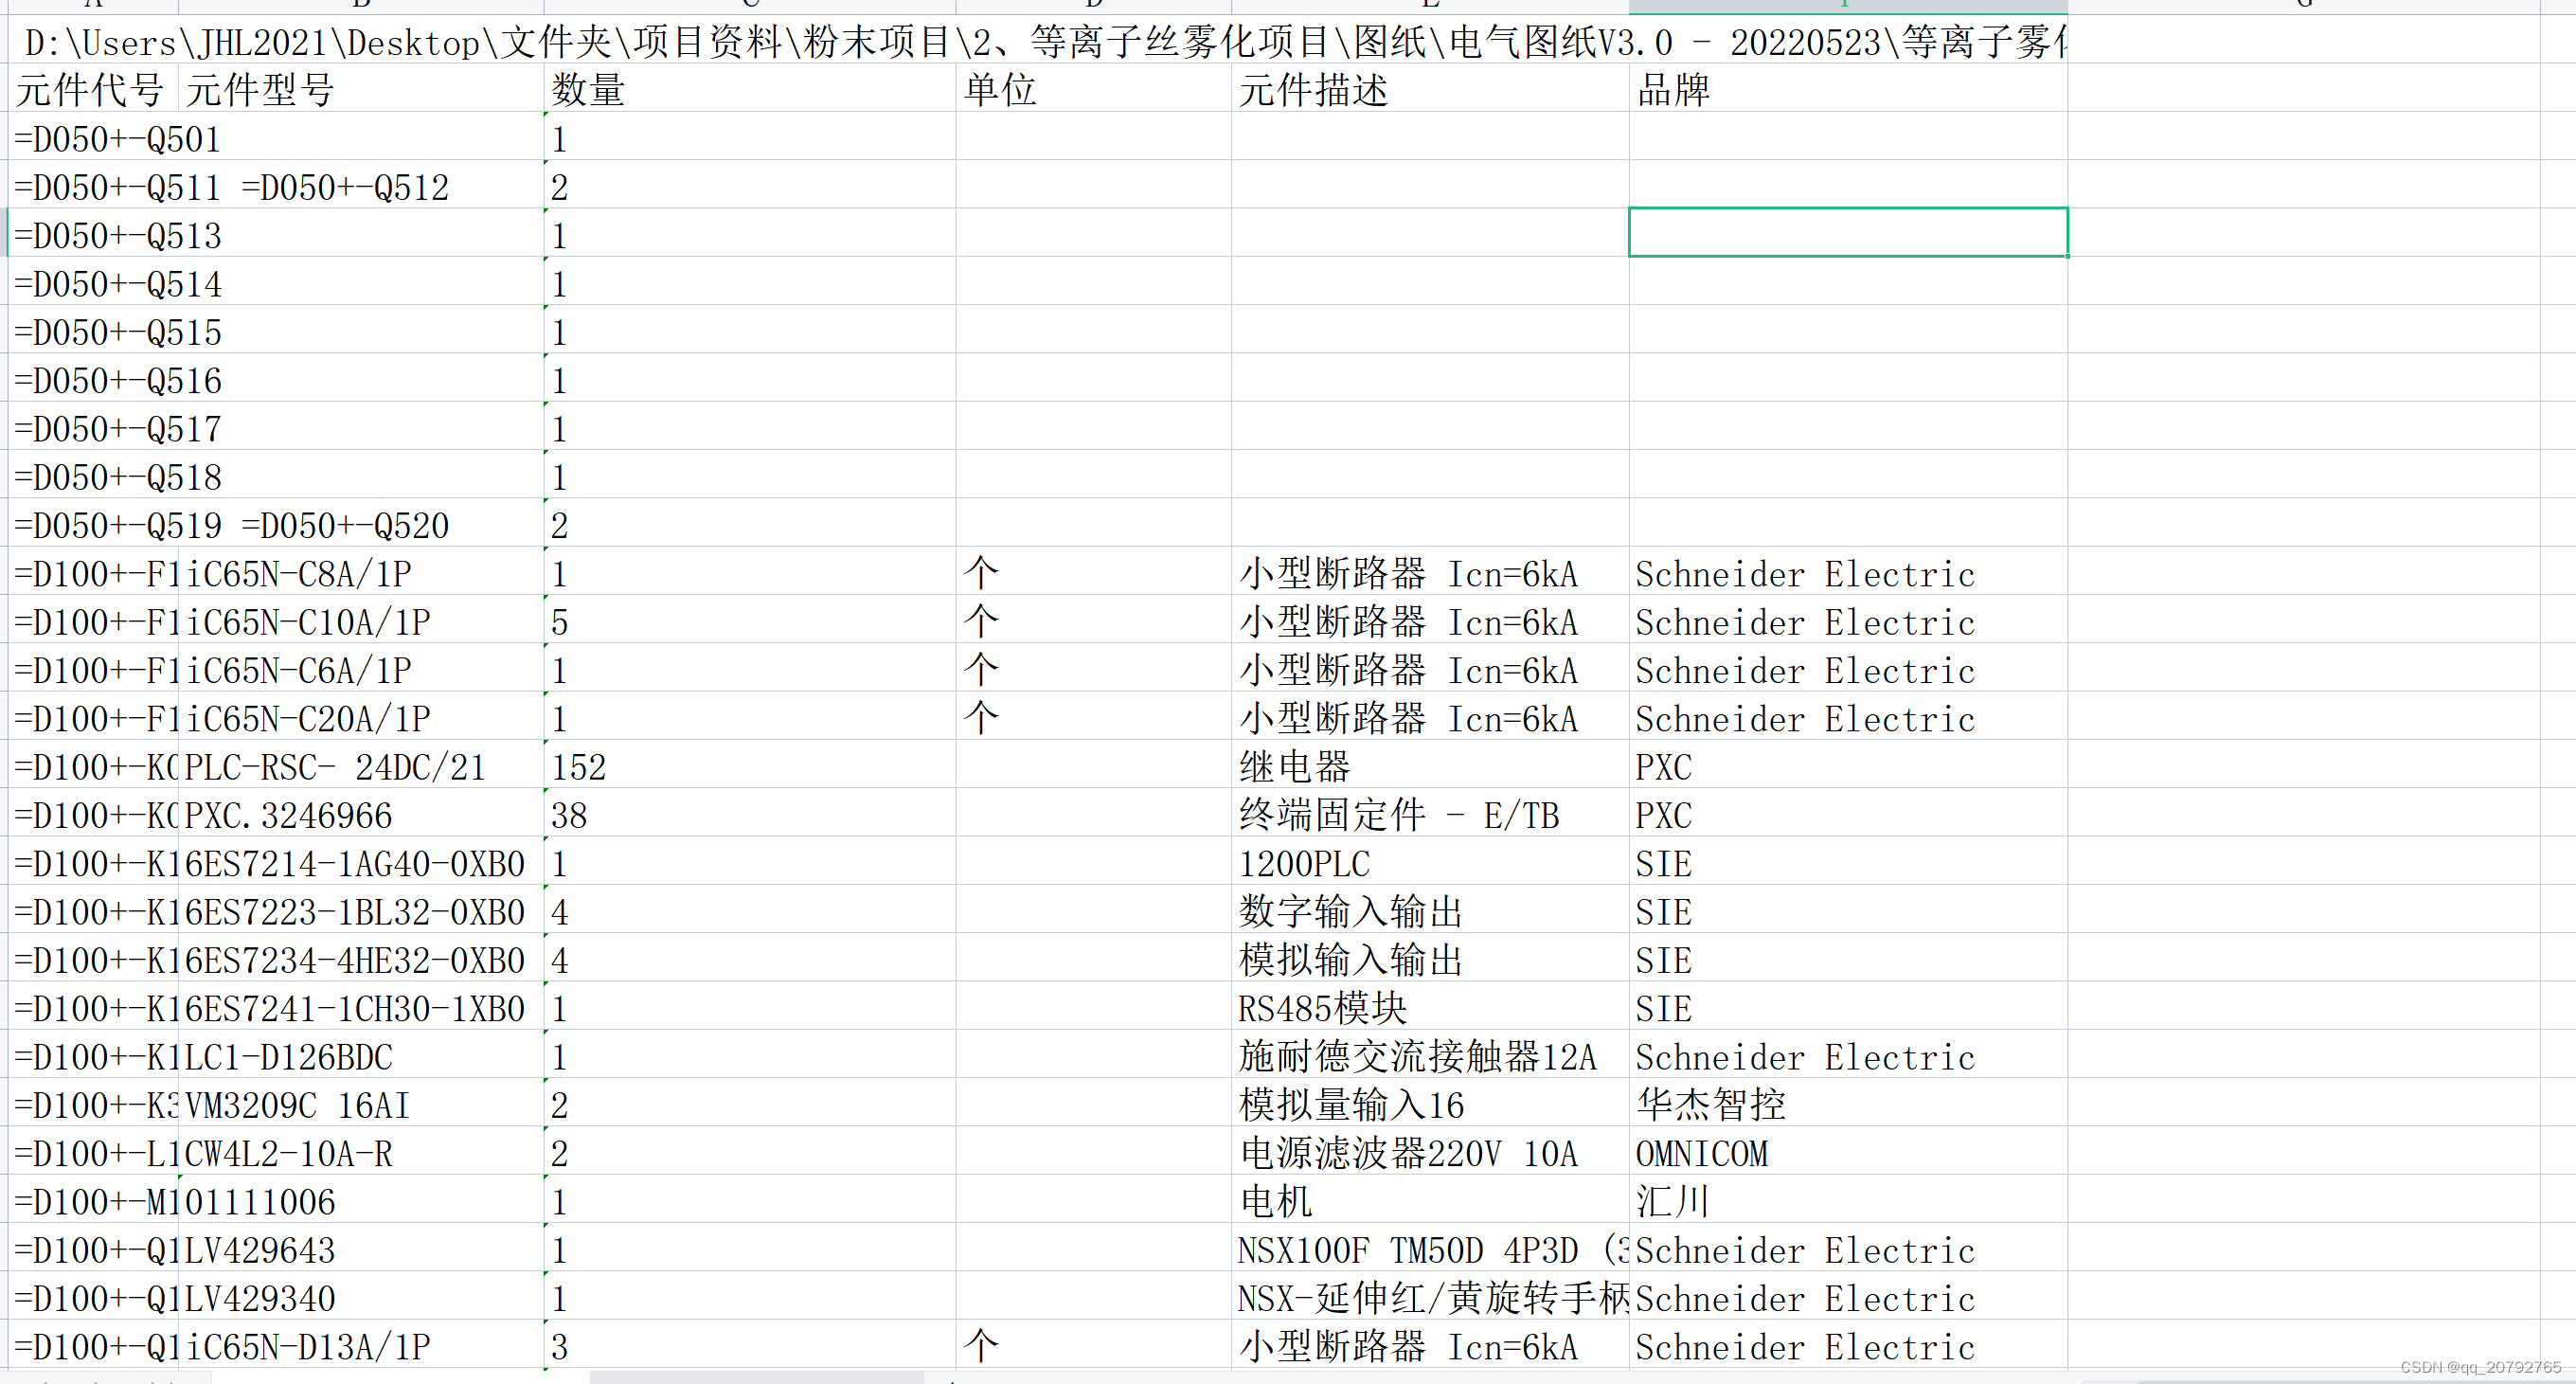Viewport: 2576px width, 1384px height.
Task: Click model cell LC1-D126BDC
Action: 361,1054
